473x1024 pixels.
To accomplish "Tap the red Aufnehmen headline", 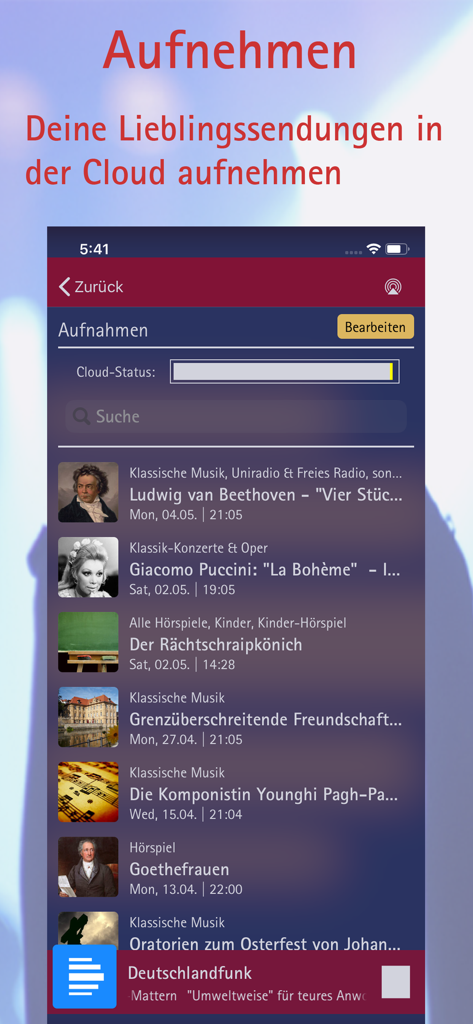I will (229, 51).
